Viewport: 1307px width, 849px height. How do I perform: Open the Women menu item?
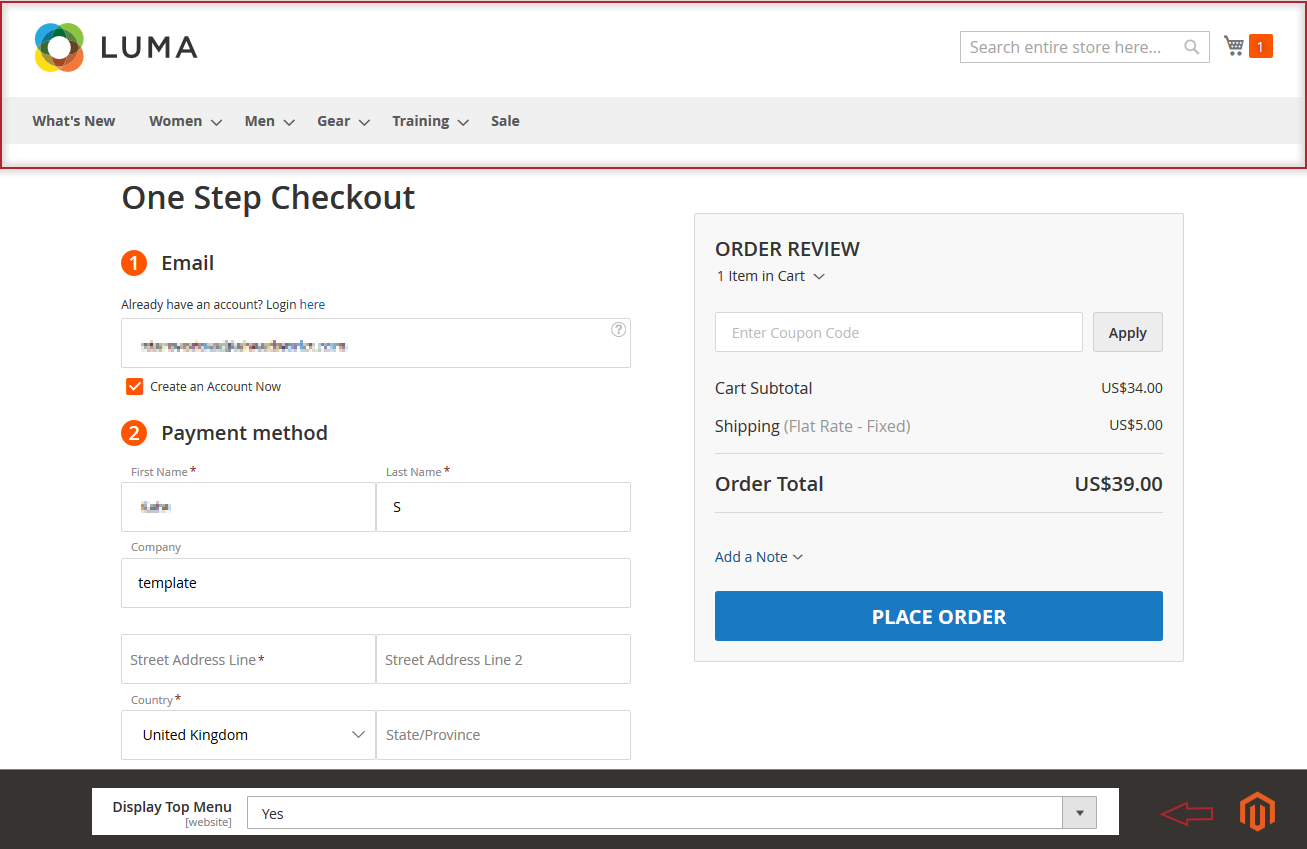(x=176, y=121)
